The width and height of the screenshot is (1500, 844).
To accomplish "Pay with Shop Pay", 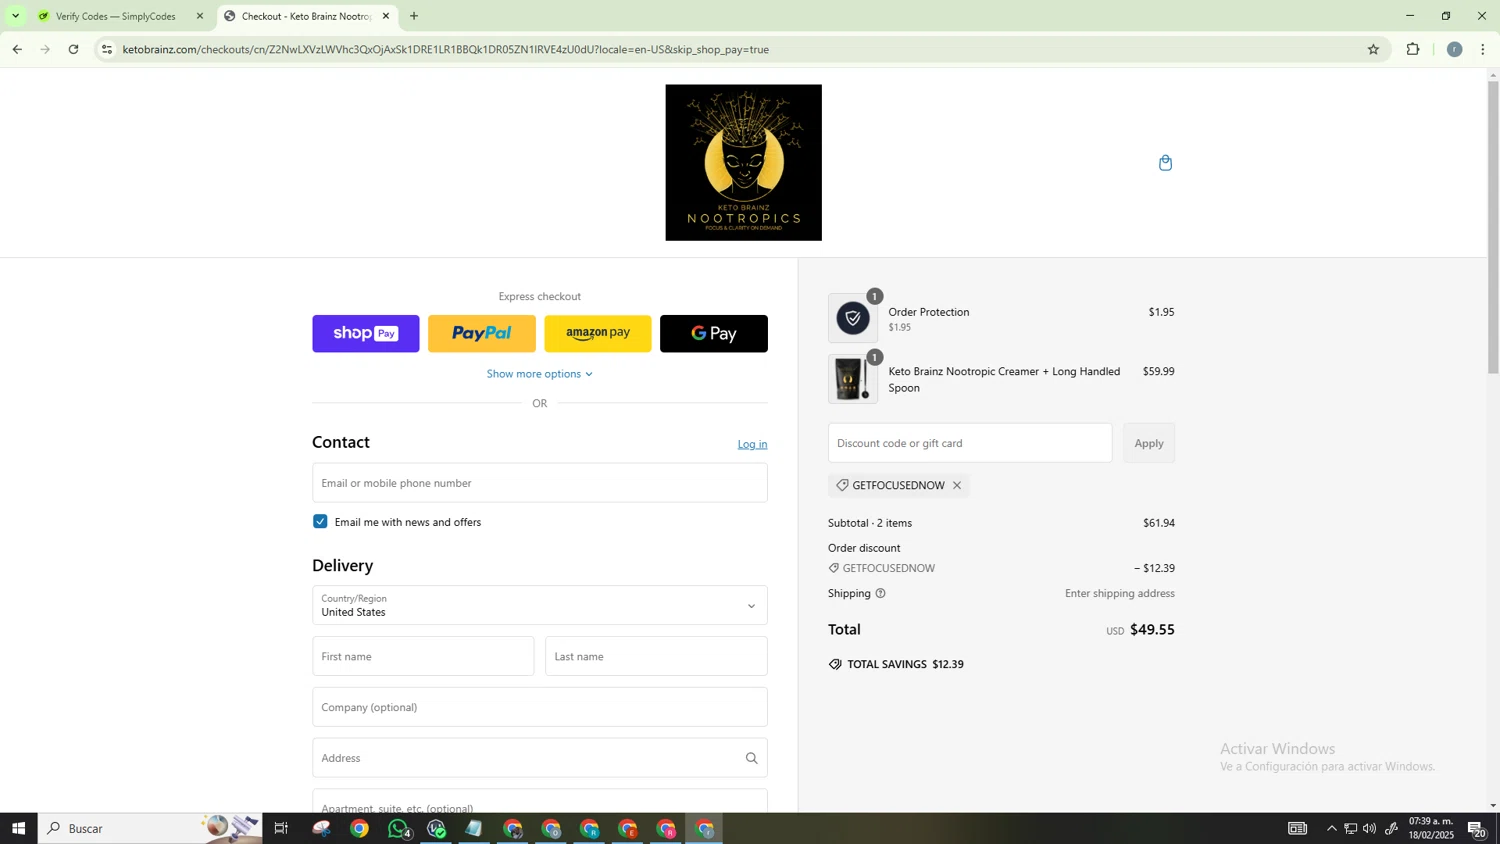I will [366, 334].
